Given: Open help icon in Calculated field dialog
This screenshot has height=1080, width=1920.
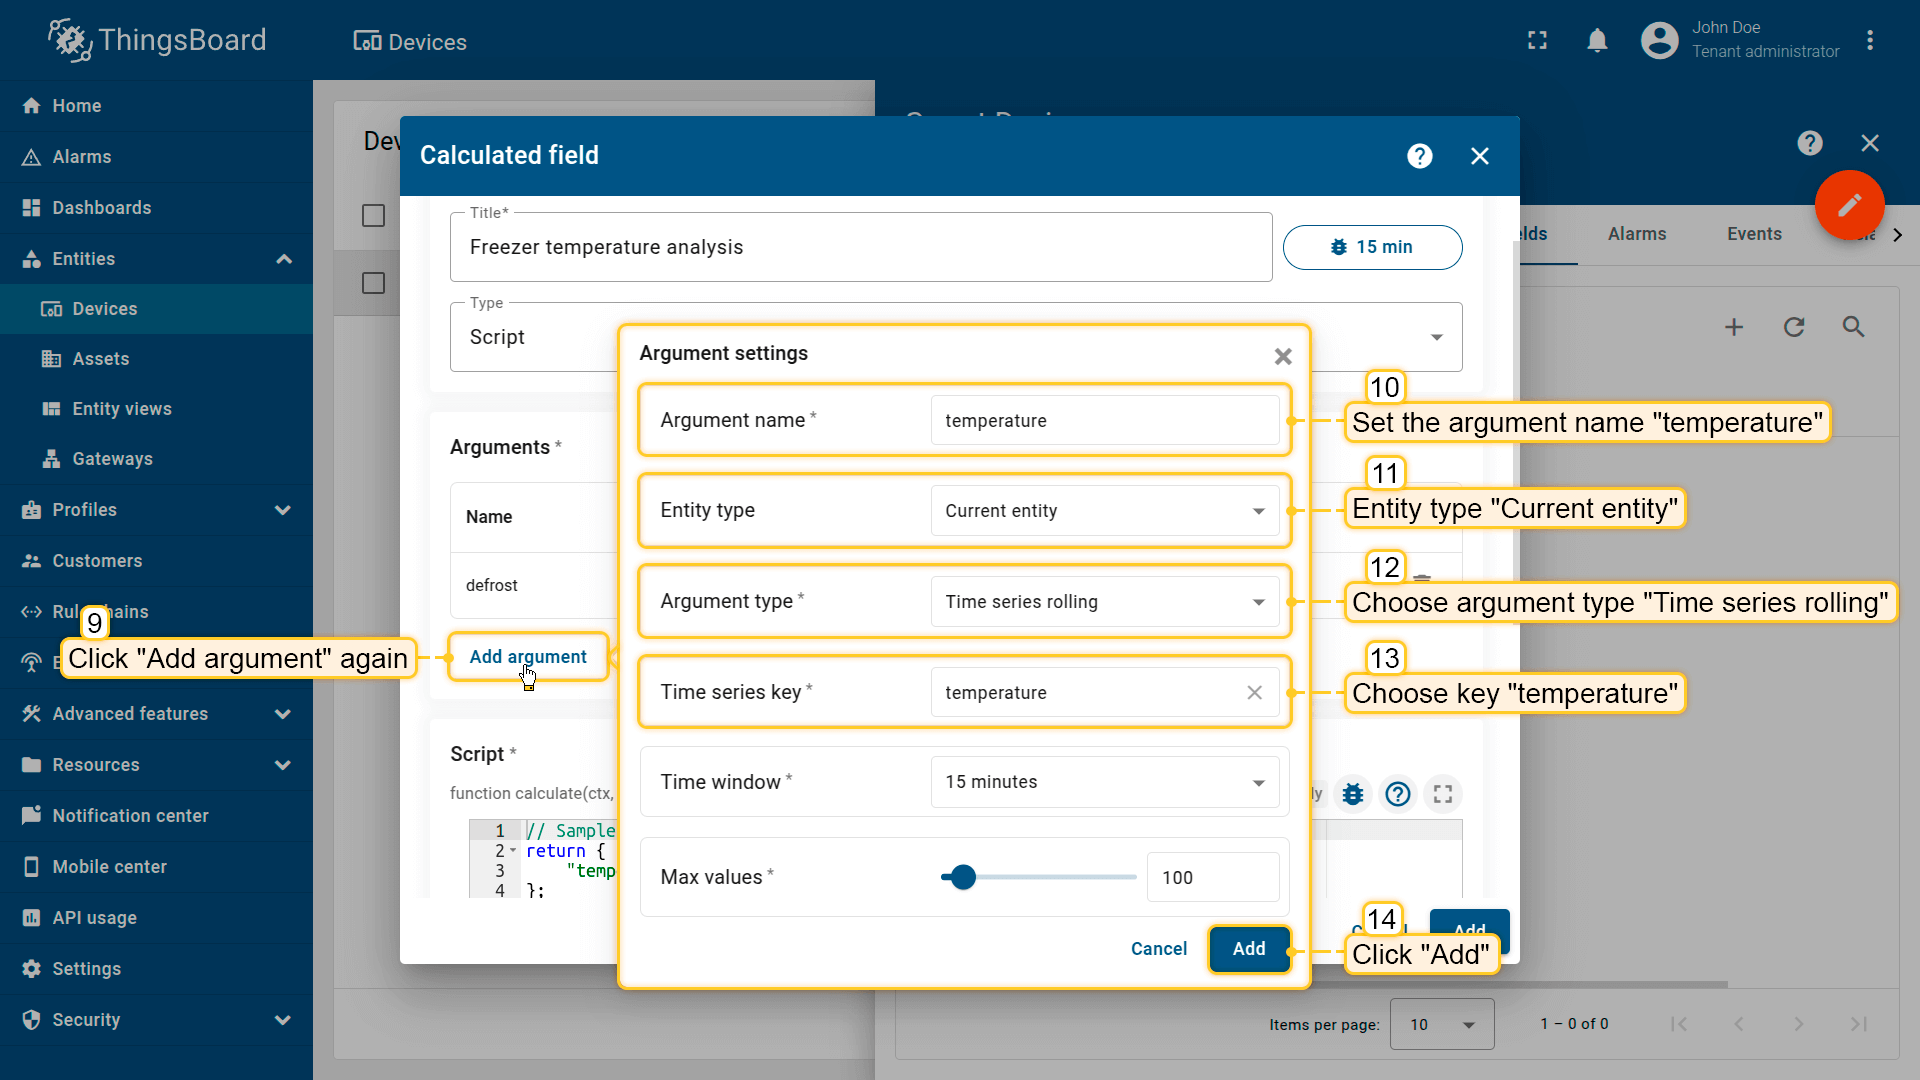Looking at the screenshot, I should pos(1419,156).
